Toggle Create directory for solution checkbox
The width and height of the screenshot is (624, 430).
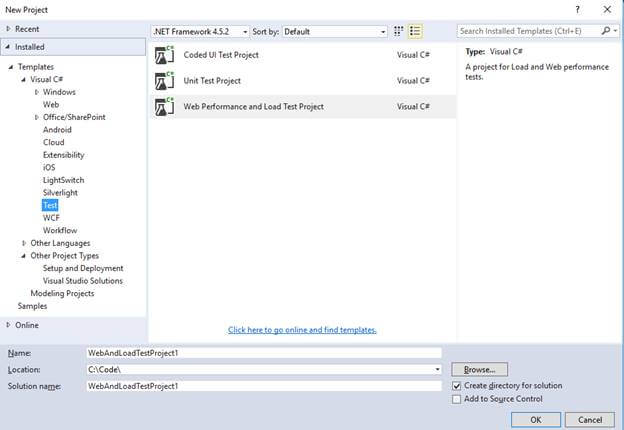click(456, 386)
